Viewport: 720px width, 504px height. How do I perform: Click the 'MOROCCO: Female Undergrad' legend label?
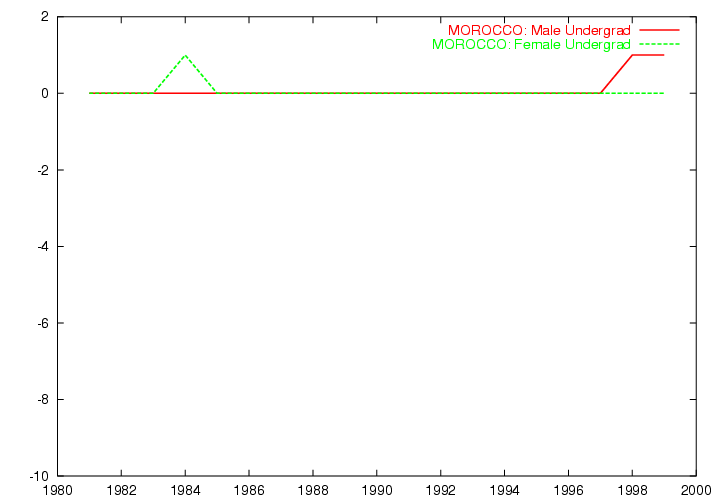click(531, 45)
